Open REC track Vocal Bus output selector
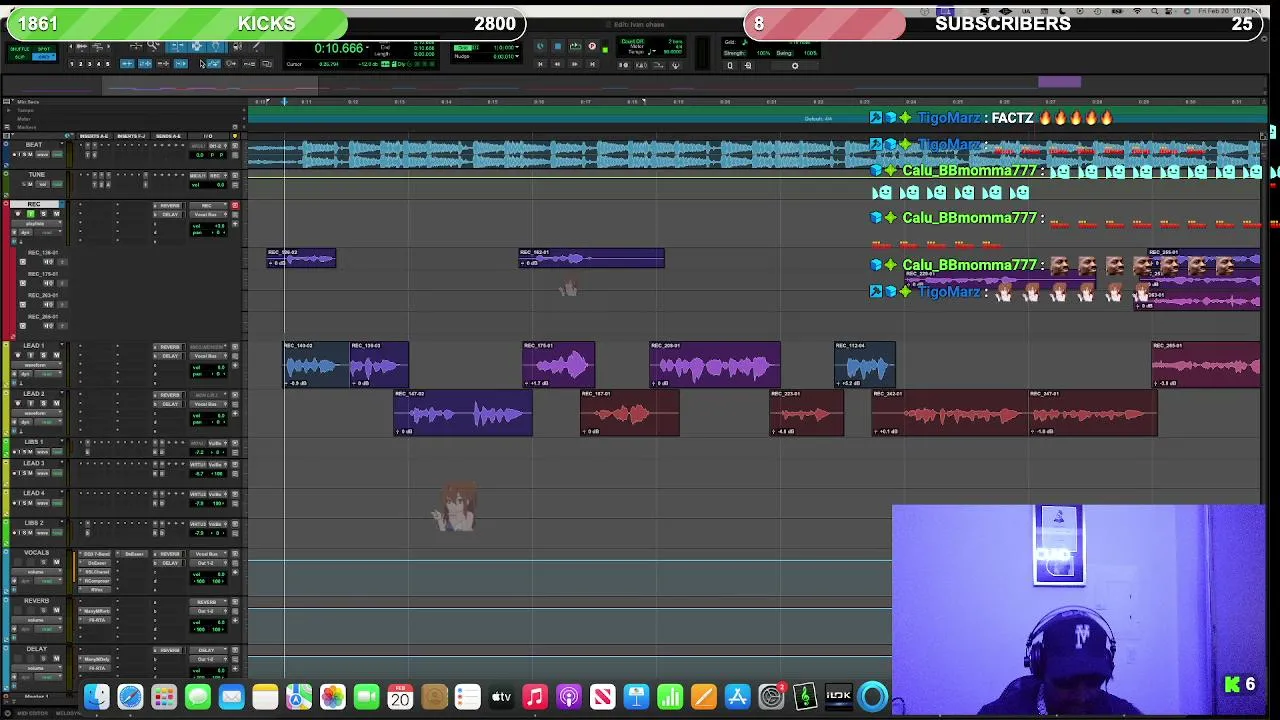1280x720 pixels. click(208, 214)
